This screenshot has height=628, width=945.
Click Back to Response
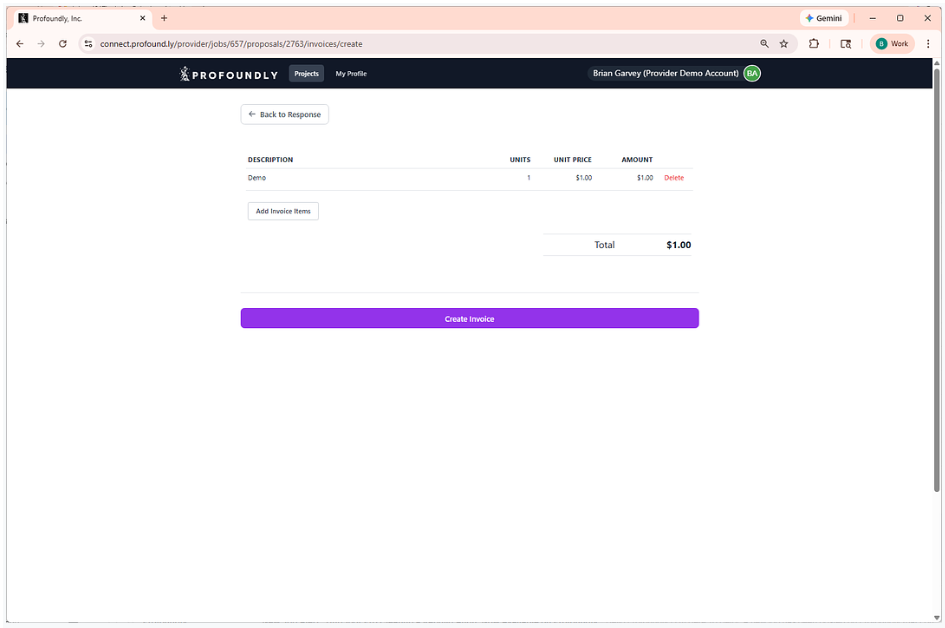284,114
